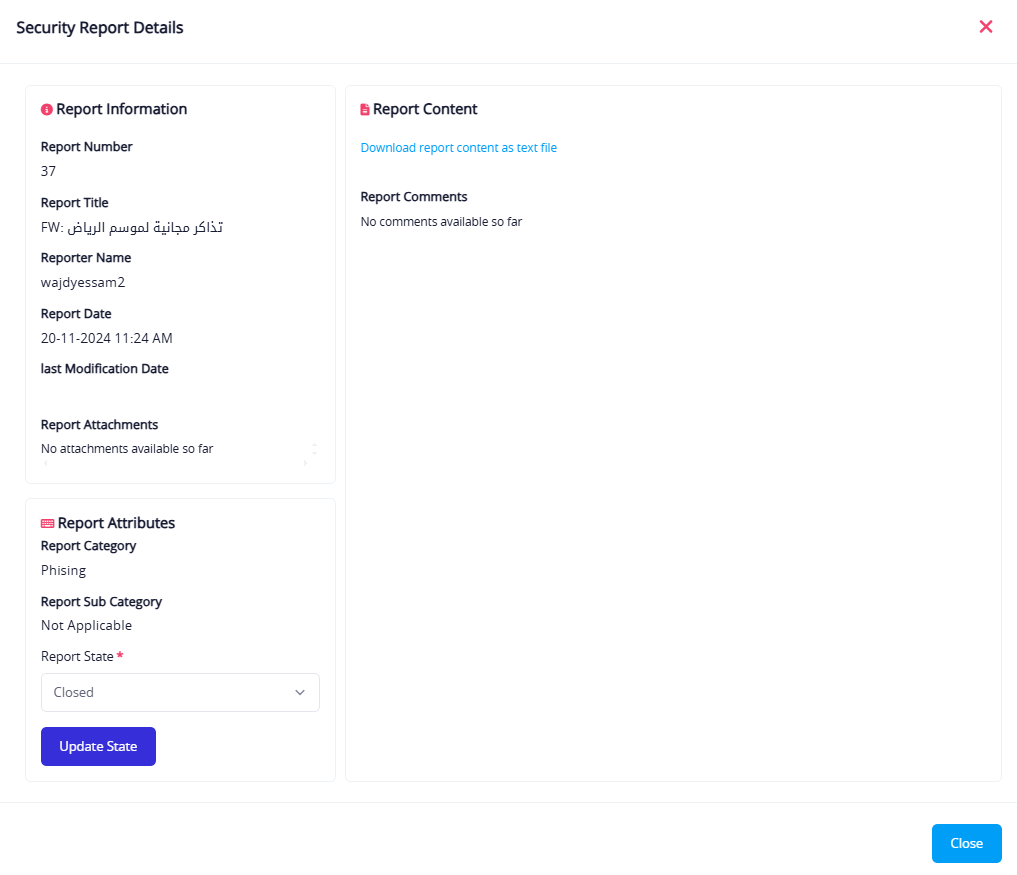This screenshot has width=1017, height=875.
Task: Download report content as text file
Action: 458,148
